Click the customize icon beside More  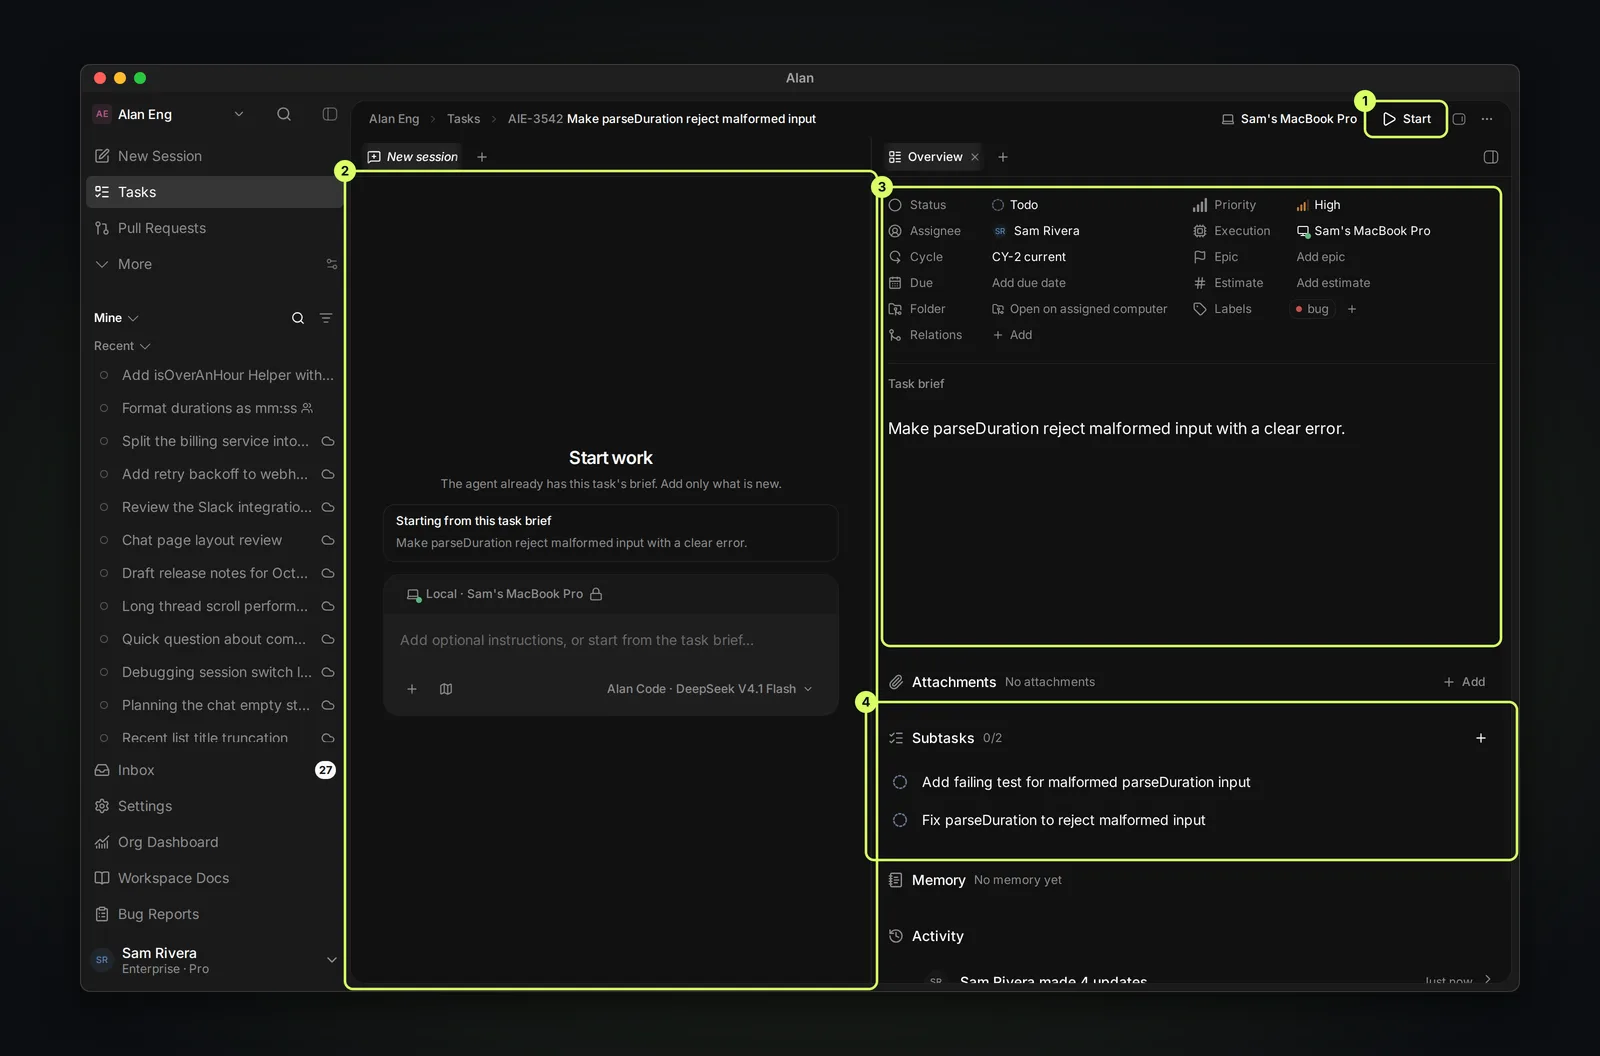tap(332, 264)
